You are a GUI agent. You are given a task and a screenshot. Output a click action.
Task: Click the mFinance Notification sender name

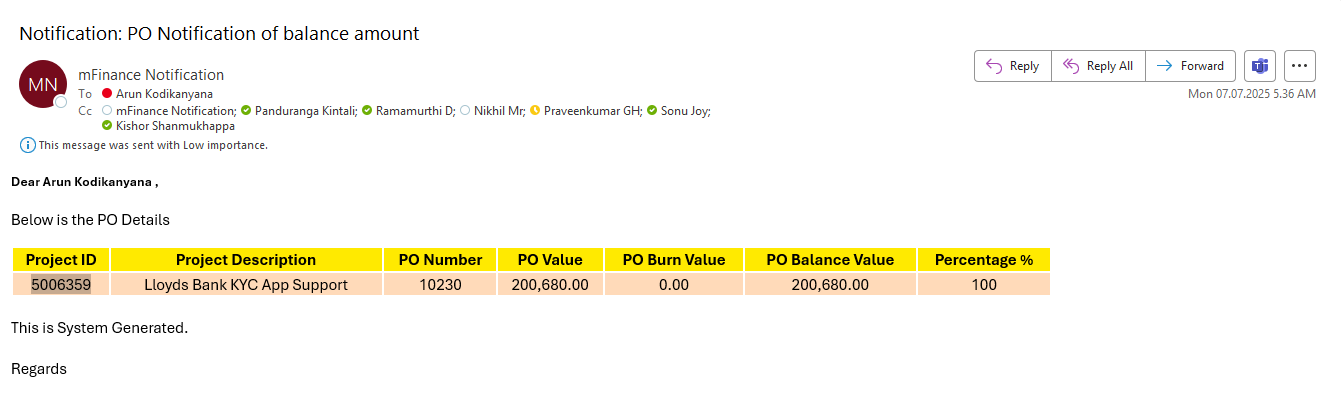click(151, 75)
